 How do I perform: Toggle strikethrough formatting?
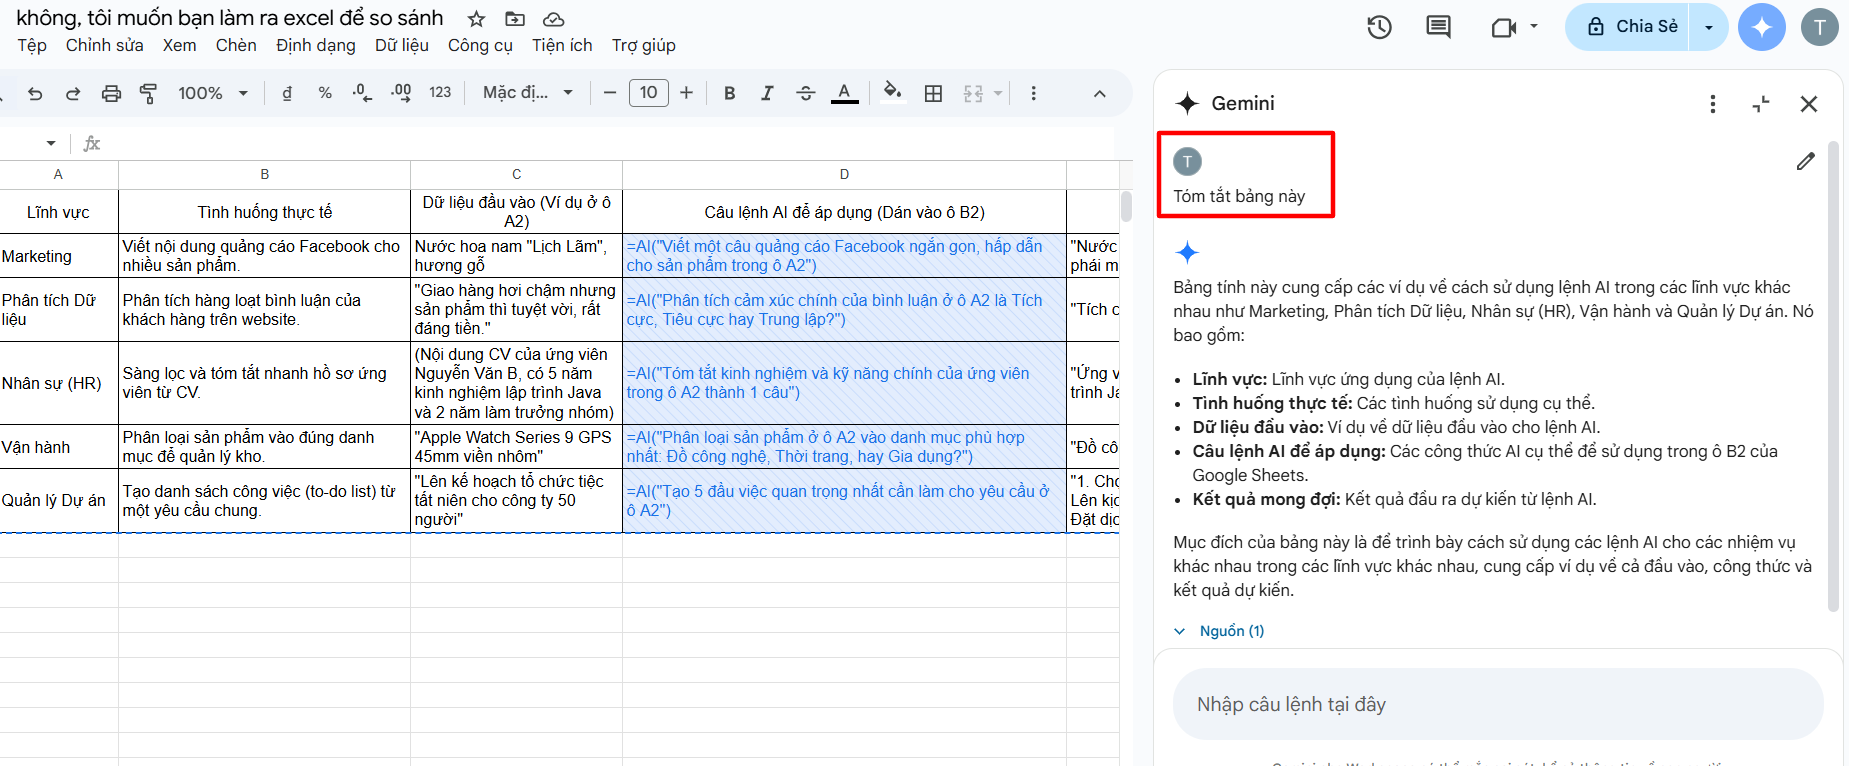tap(805, 93)
